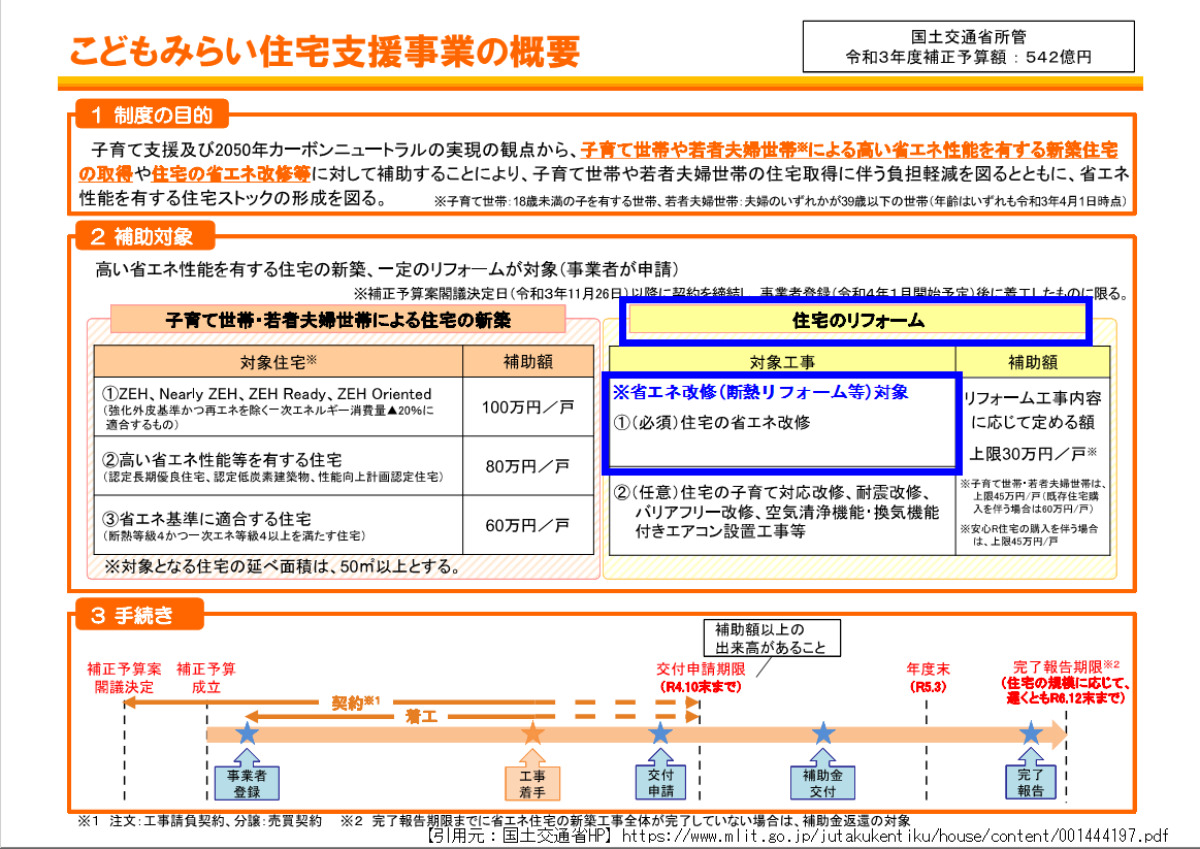Click the 年度末 timeline label

[x=927, y=668]
